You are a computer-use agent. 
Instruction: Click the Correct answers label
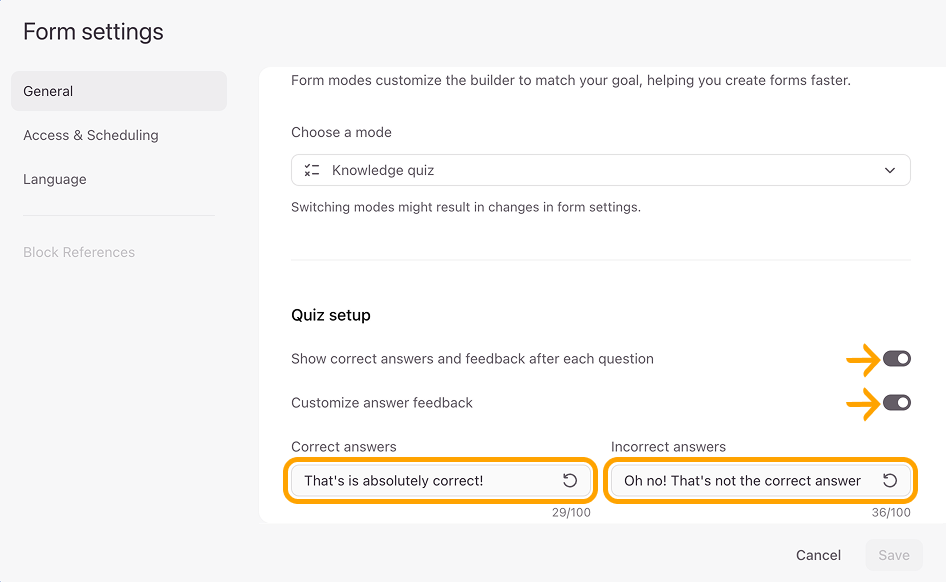(344, 447)
